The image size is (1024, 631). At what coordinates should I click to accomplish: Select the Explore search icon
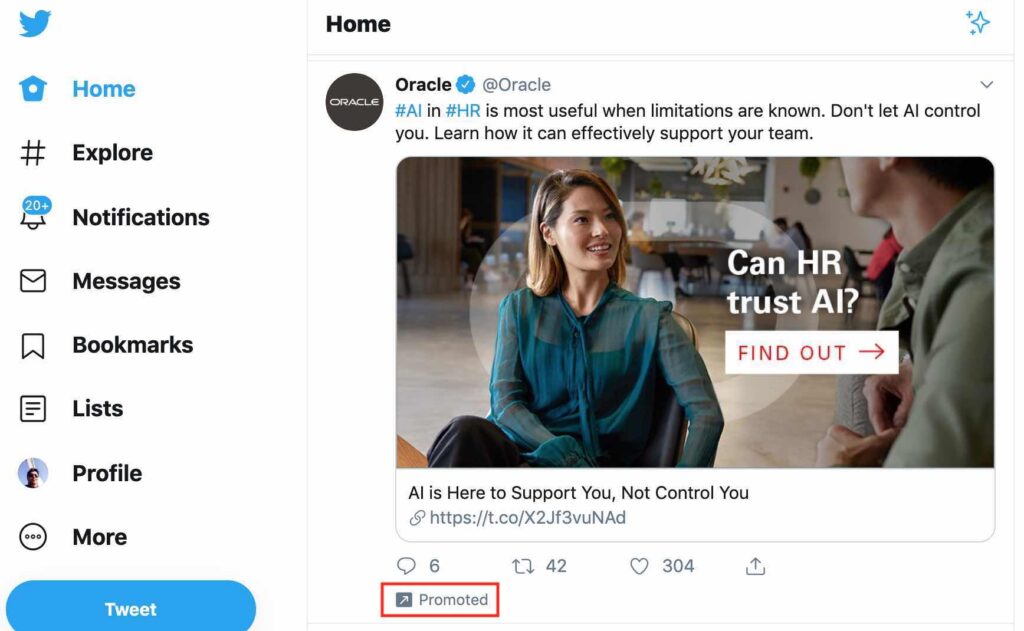[31, 152]
